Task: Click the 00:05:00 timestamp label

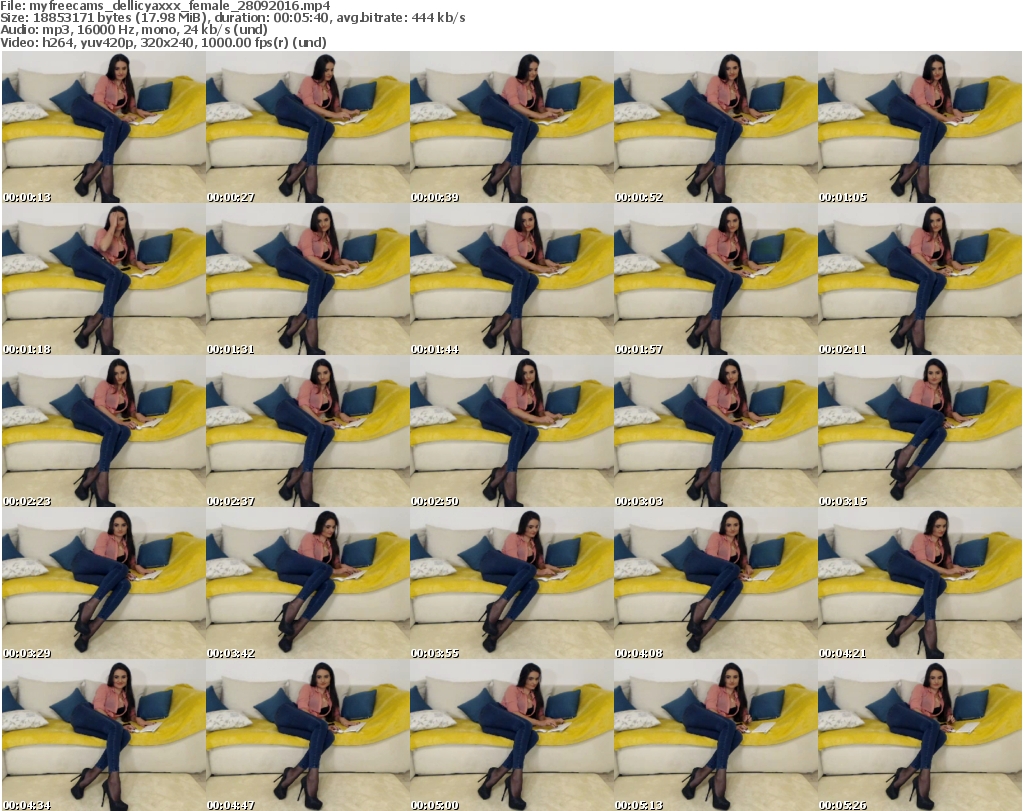Action: click(435, 805)
